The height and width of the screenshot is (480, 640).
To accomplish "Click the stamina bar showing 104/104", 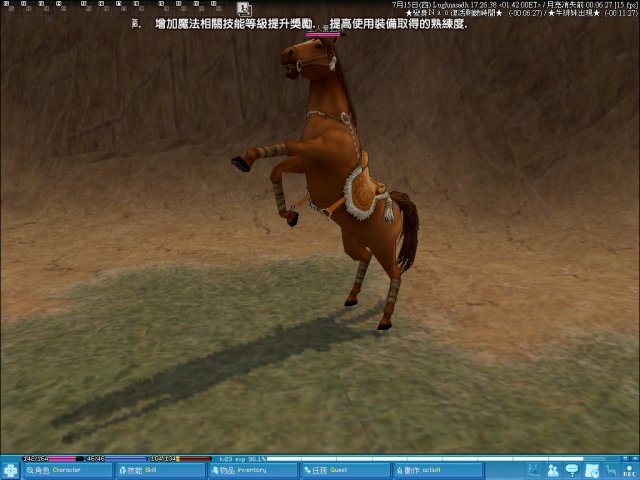I will [180, 459].
